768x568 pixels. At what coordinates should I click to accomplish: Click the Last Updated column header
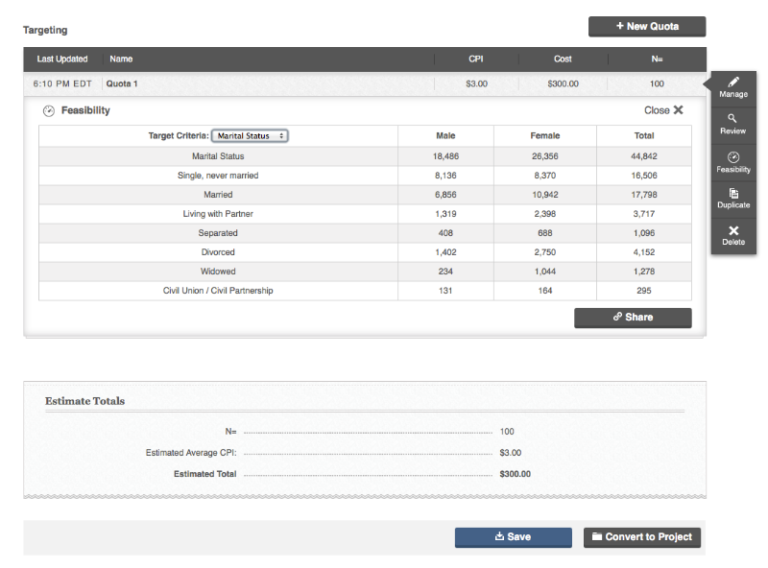[62, 59]
